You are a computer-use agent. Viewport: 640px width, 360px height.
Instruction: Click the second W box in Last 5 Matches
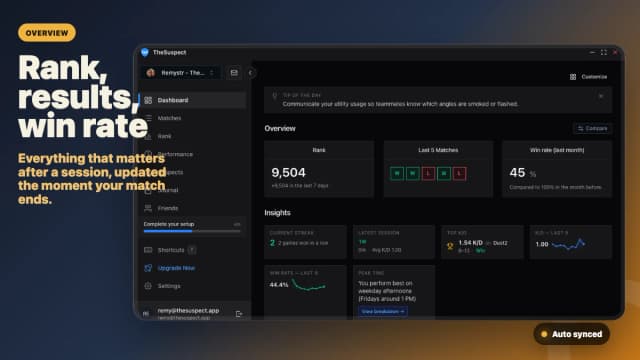pyautogui.click(x=413, y=173)
